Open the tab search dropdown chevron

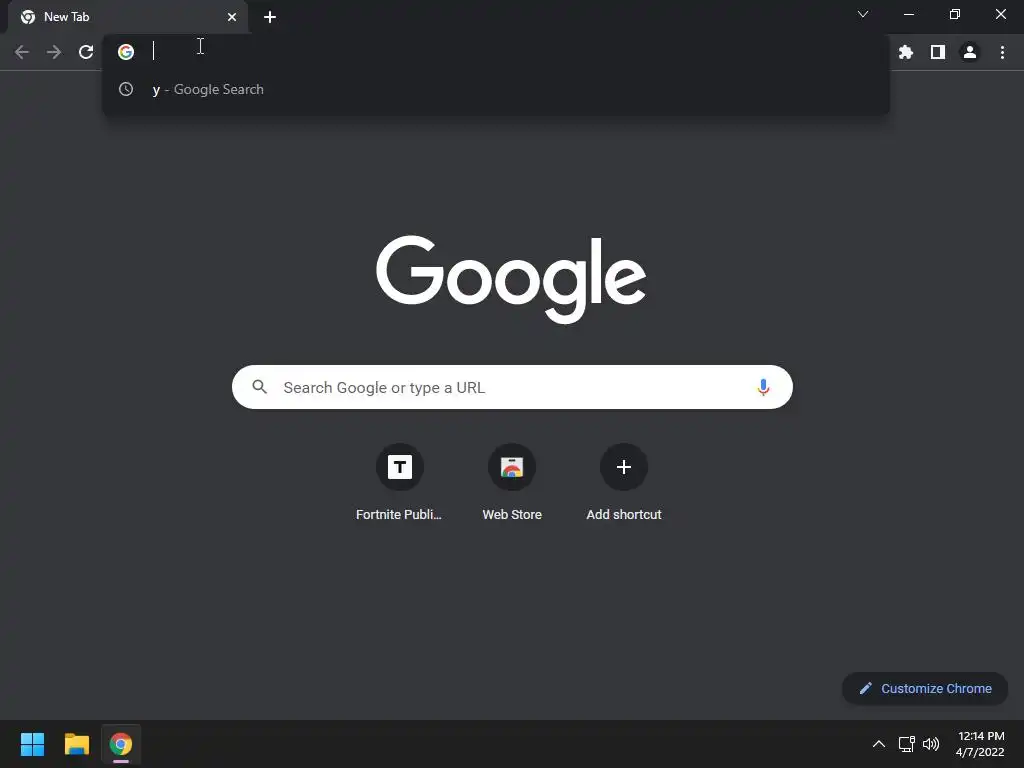pos(863,14)
